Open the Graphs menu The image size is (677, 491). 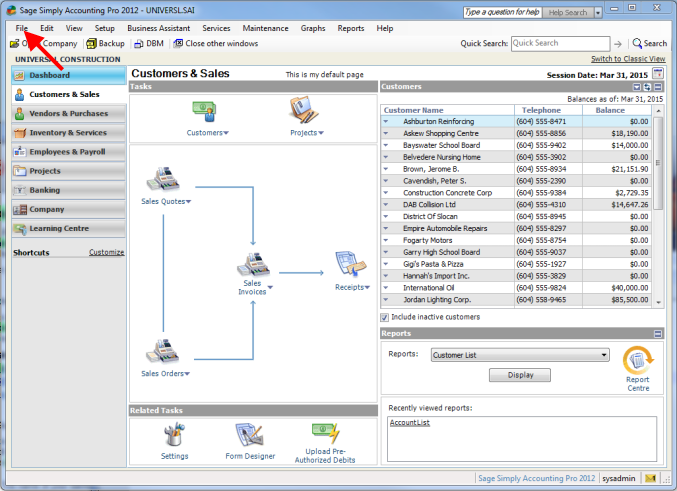313,29
